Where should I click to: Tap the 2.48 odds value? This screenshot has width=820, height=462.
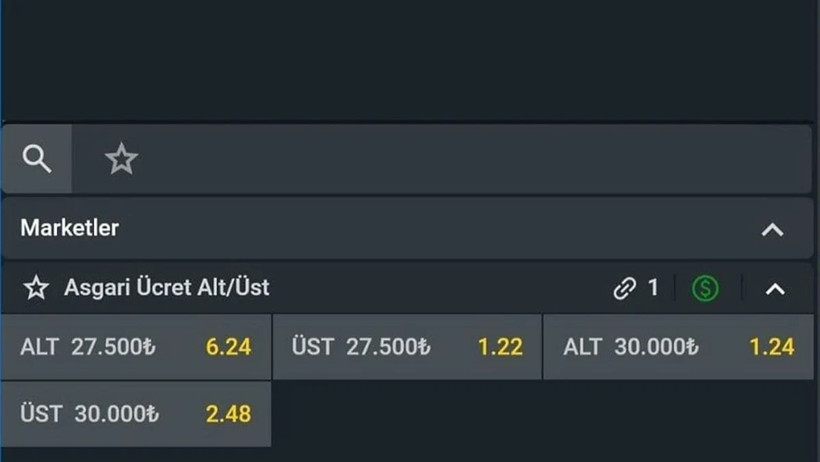coord(228,414)
